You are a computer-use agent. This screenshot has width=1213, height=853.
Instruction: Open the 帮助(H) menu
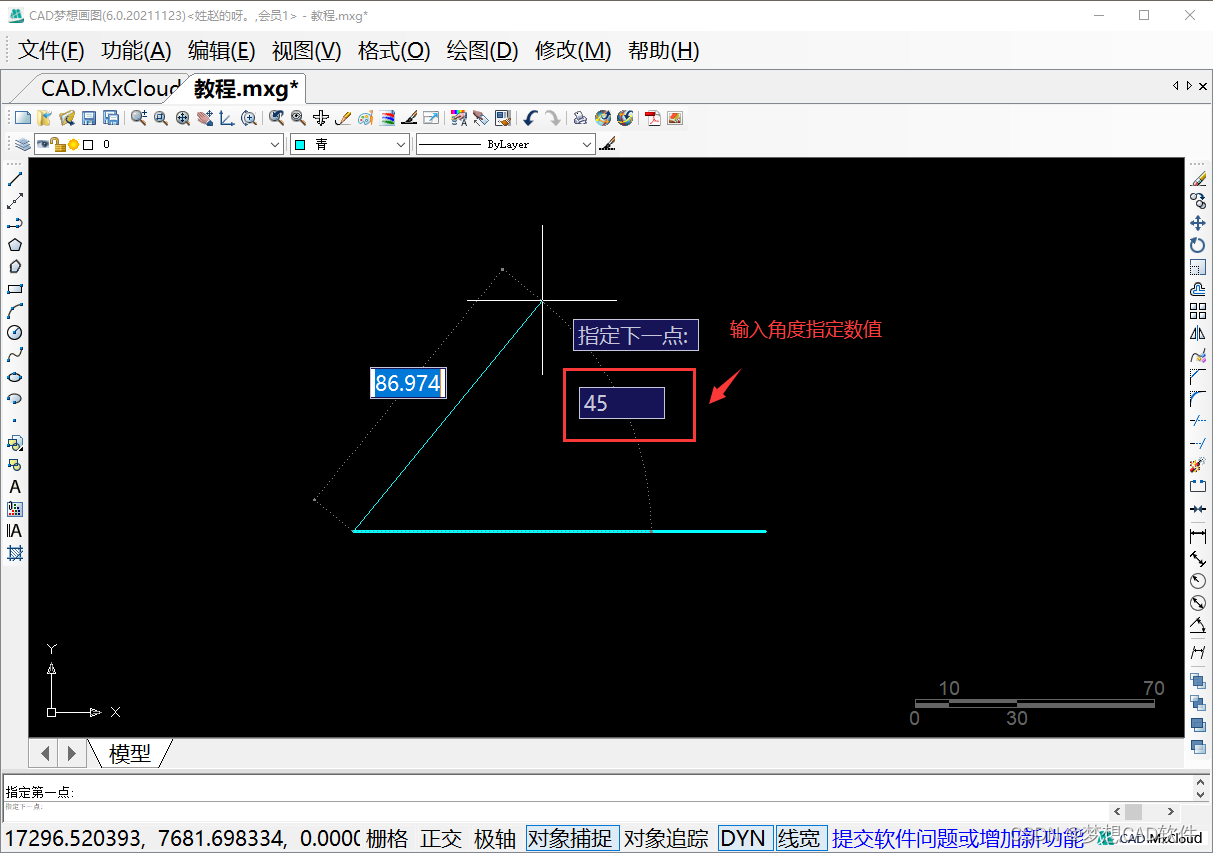pos(664,51)
